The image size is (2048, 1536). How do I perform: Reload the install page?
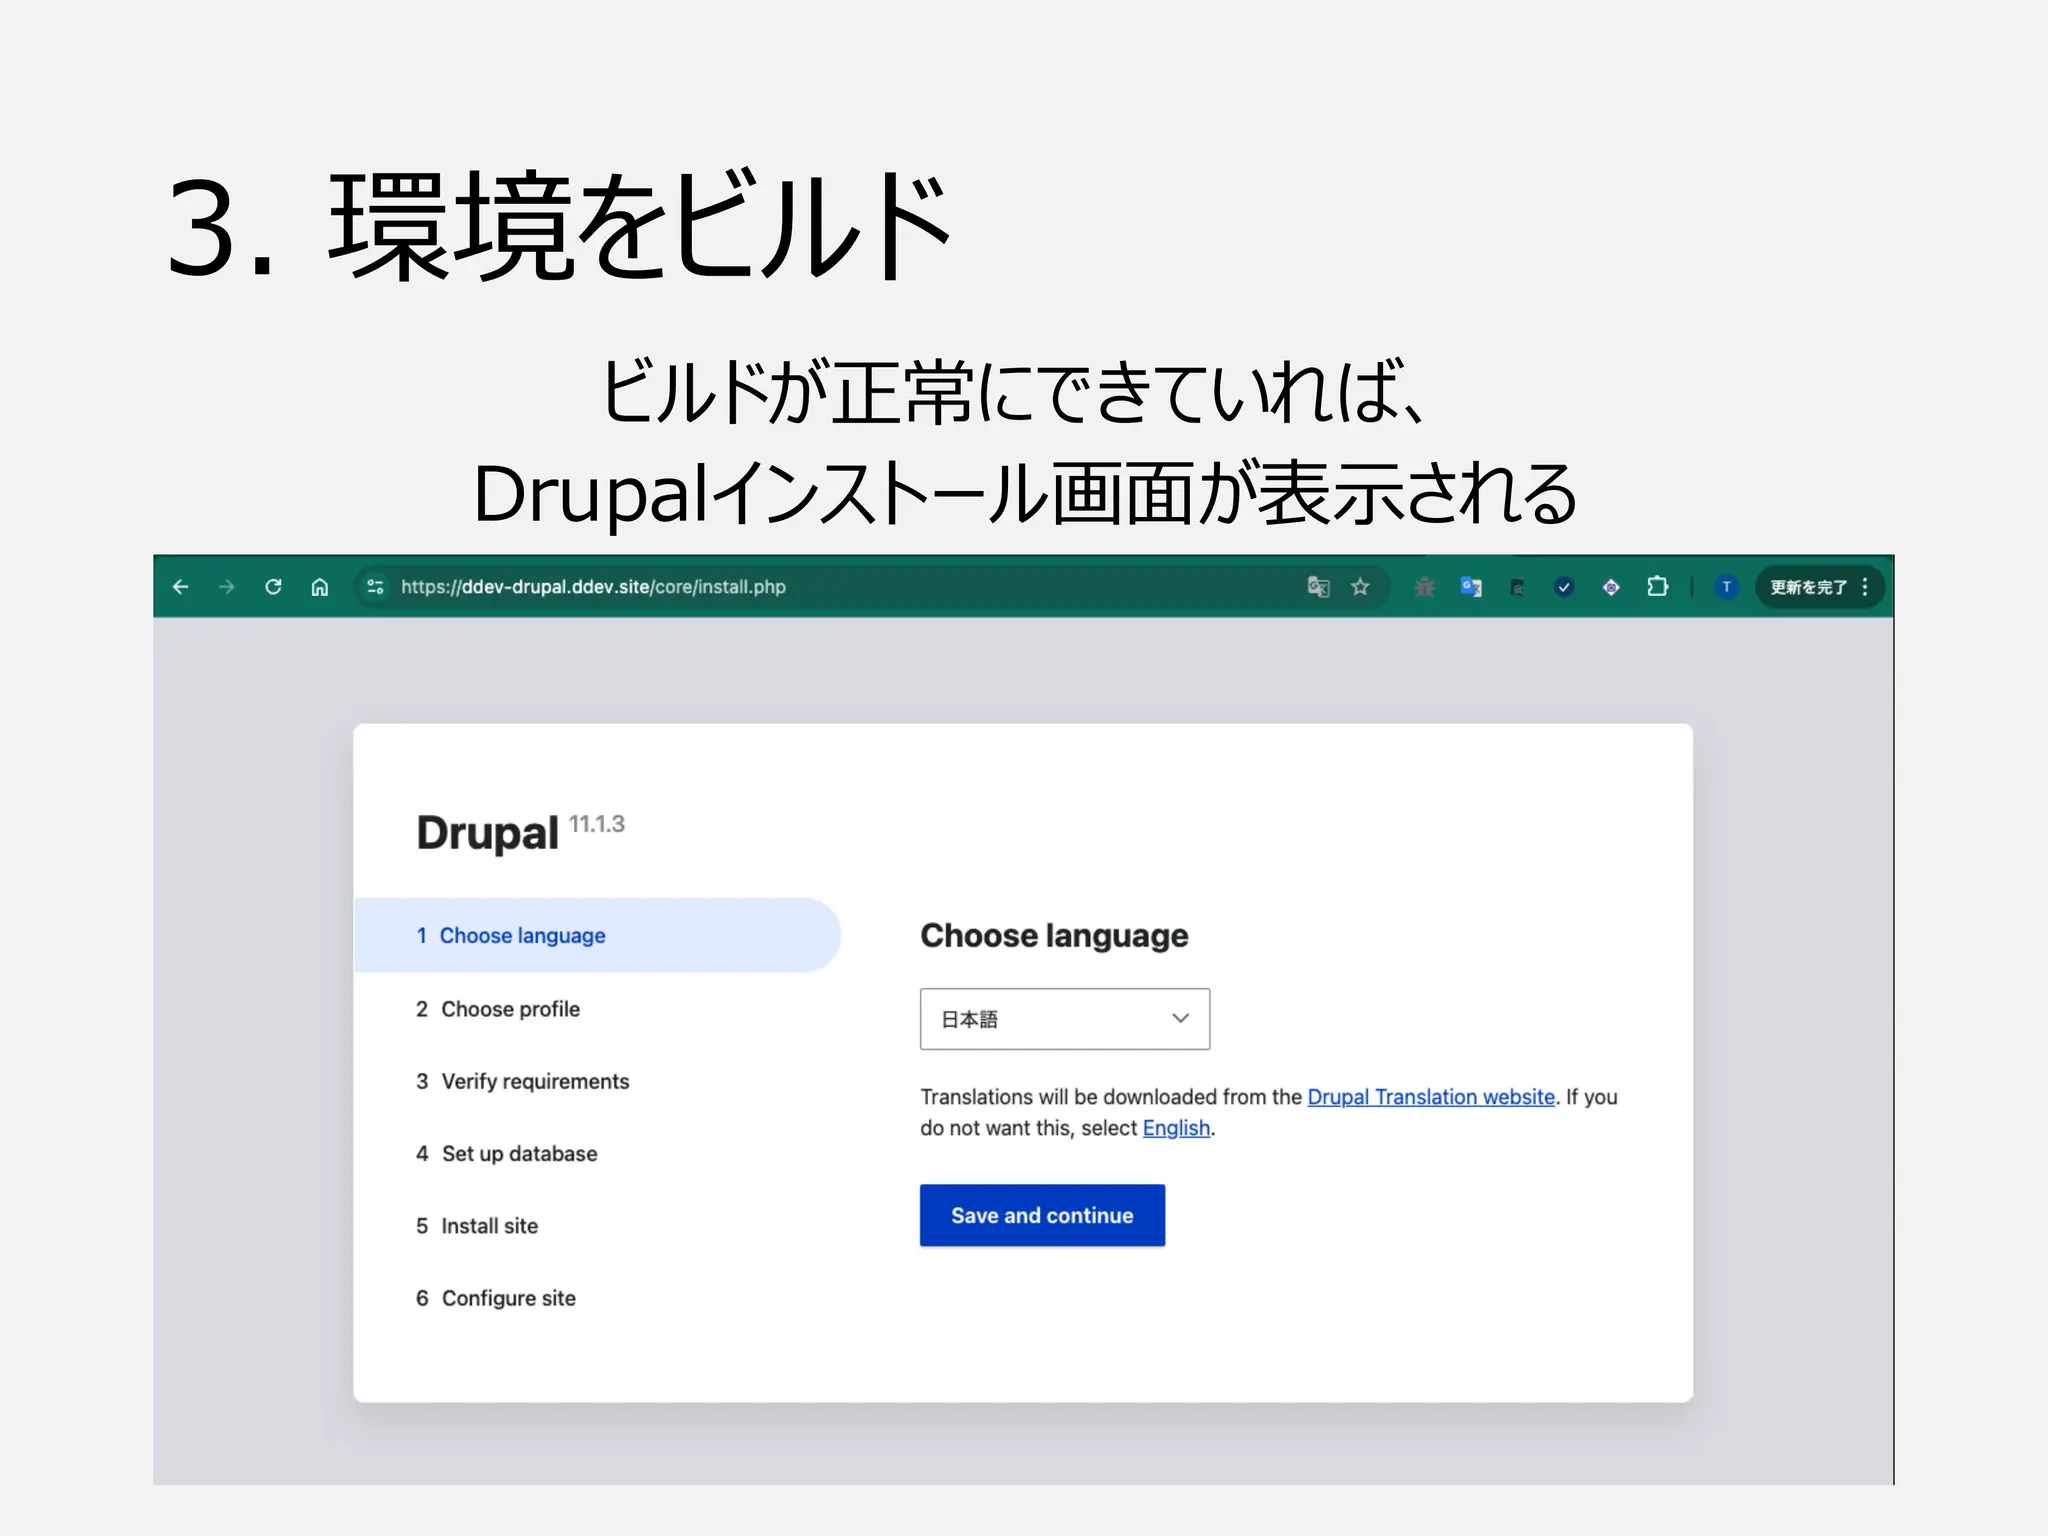pyautogui.click(x=273, y=587)
